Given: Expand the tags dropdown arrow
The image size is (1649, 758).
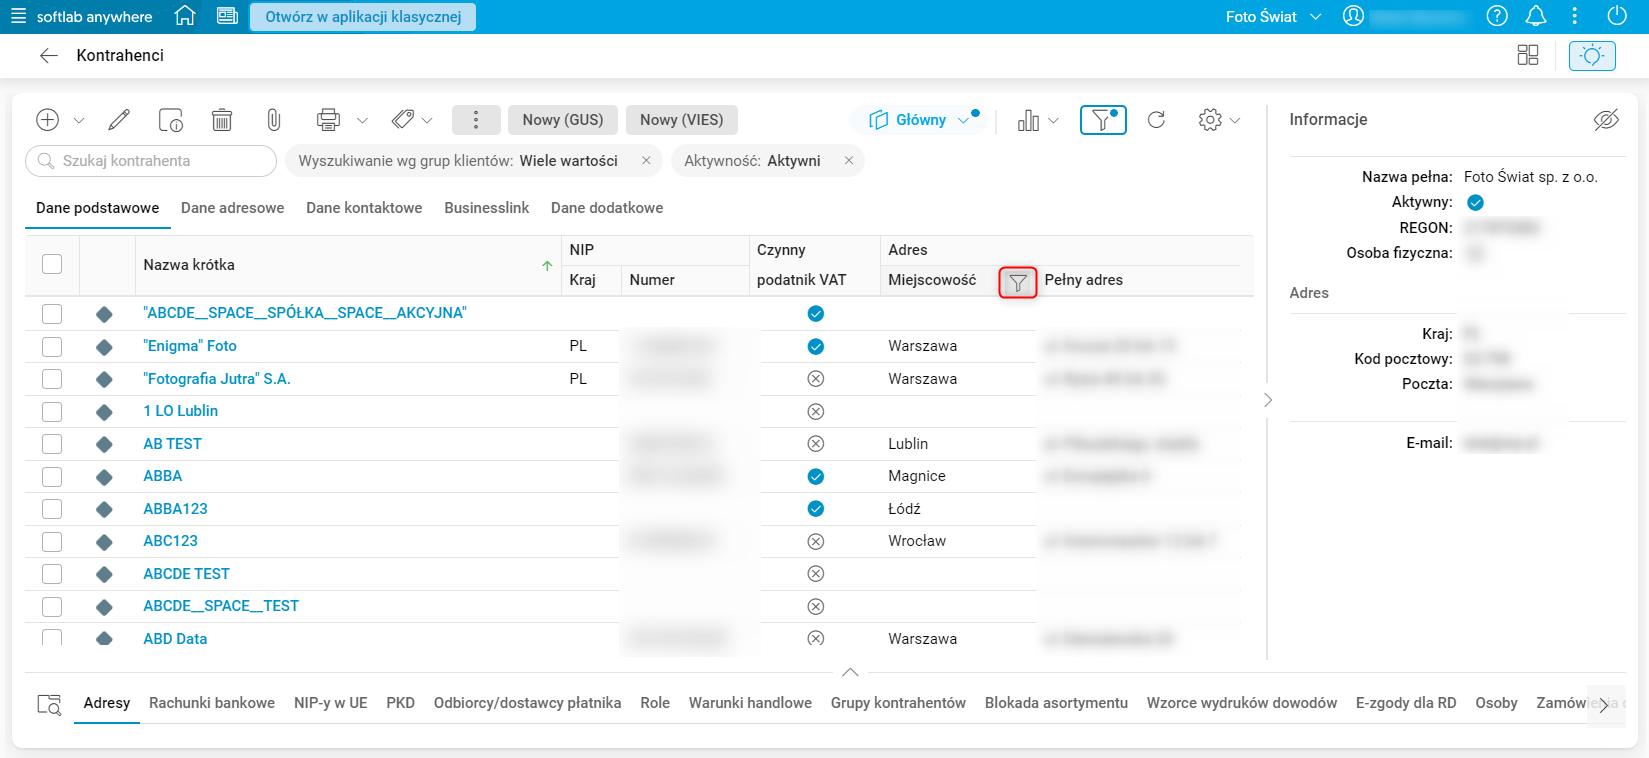Looking at the screenshot, I should [427, 121].
